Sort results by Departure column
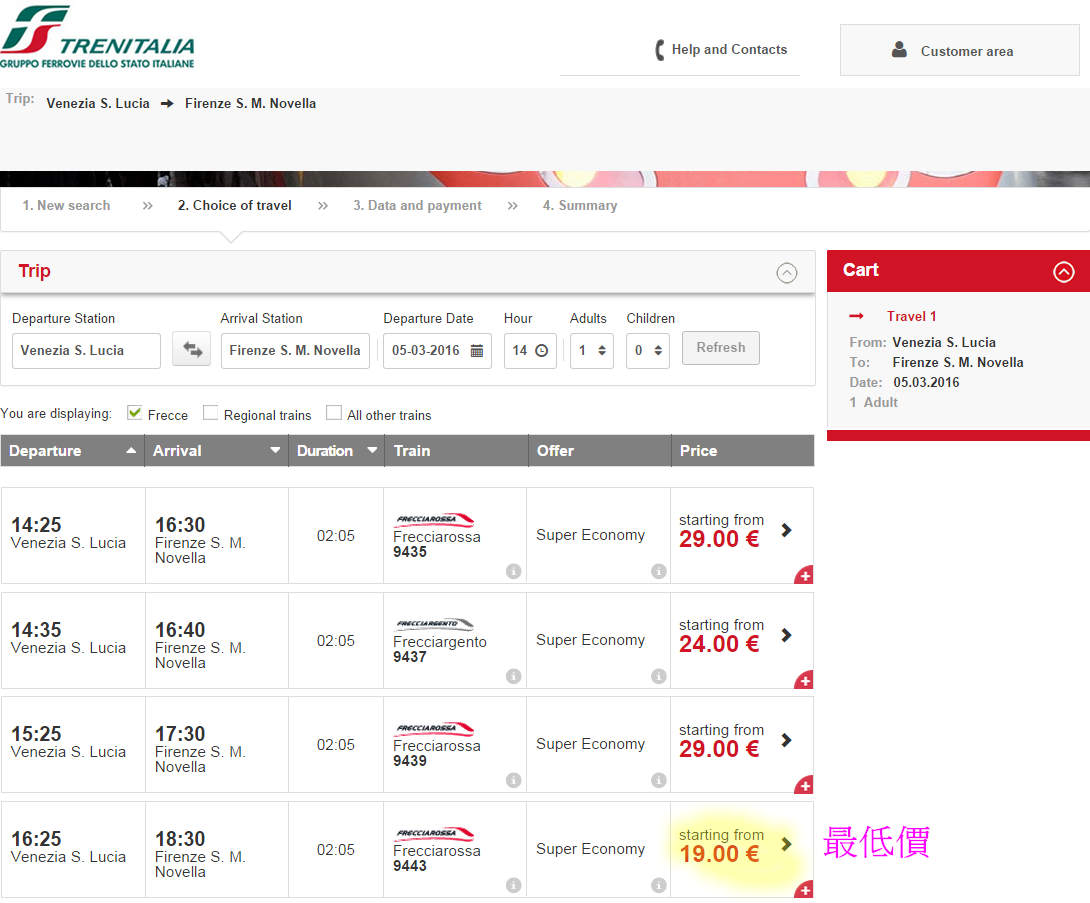 [72, 450]
